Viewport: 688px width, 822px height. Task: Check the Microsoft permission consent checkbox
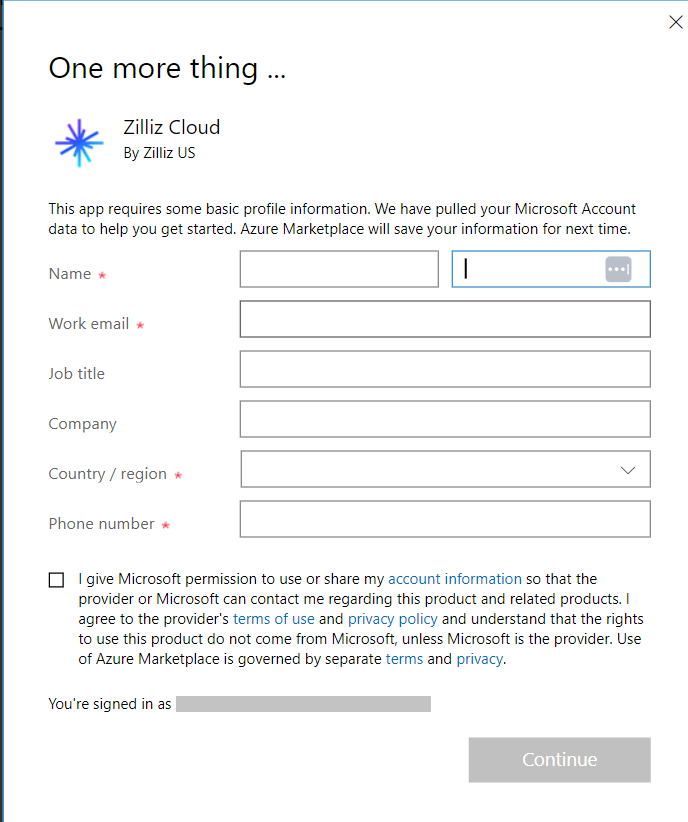coord(56,580)
